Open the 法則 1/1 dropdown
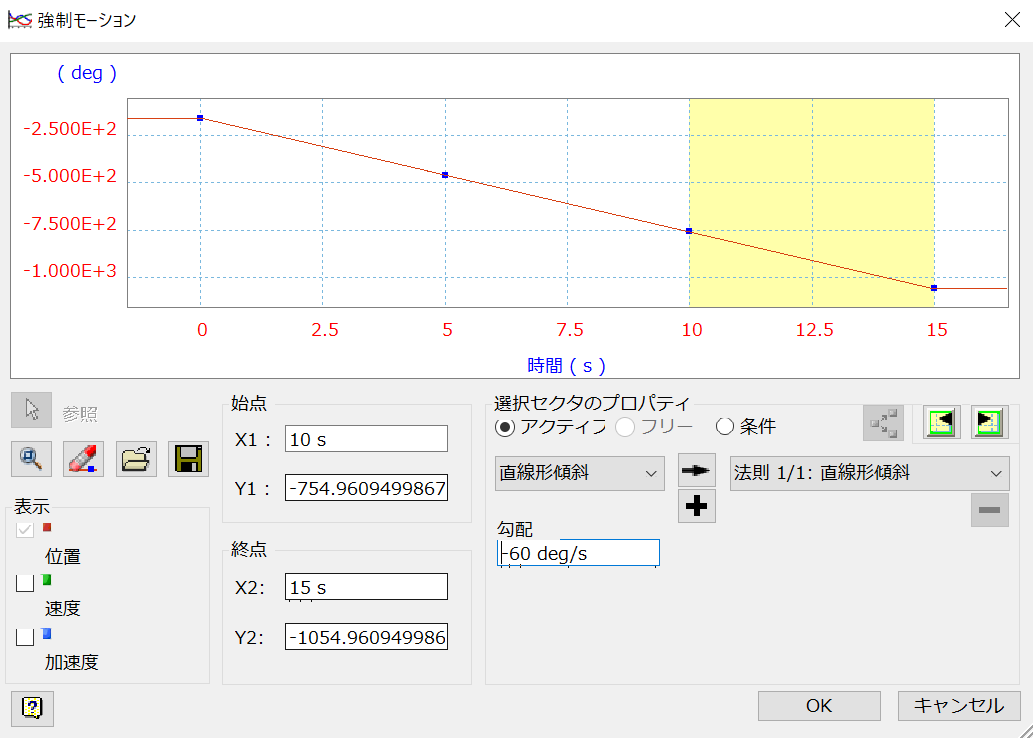1033x738 pixels. [868, 472]
